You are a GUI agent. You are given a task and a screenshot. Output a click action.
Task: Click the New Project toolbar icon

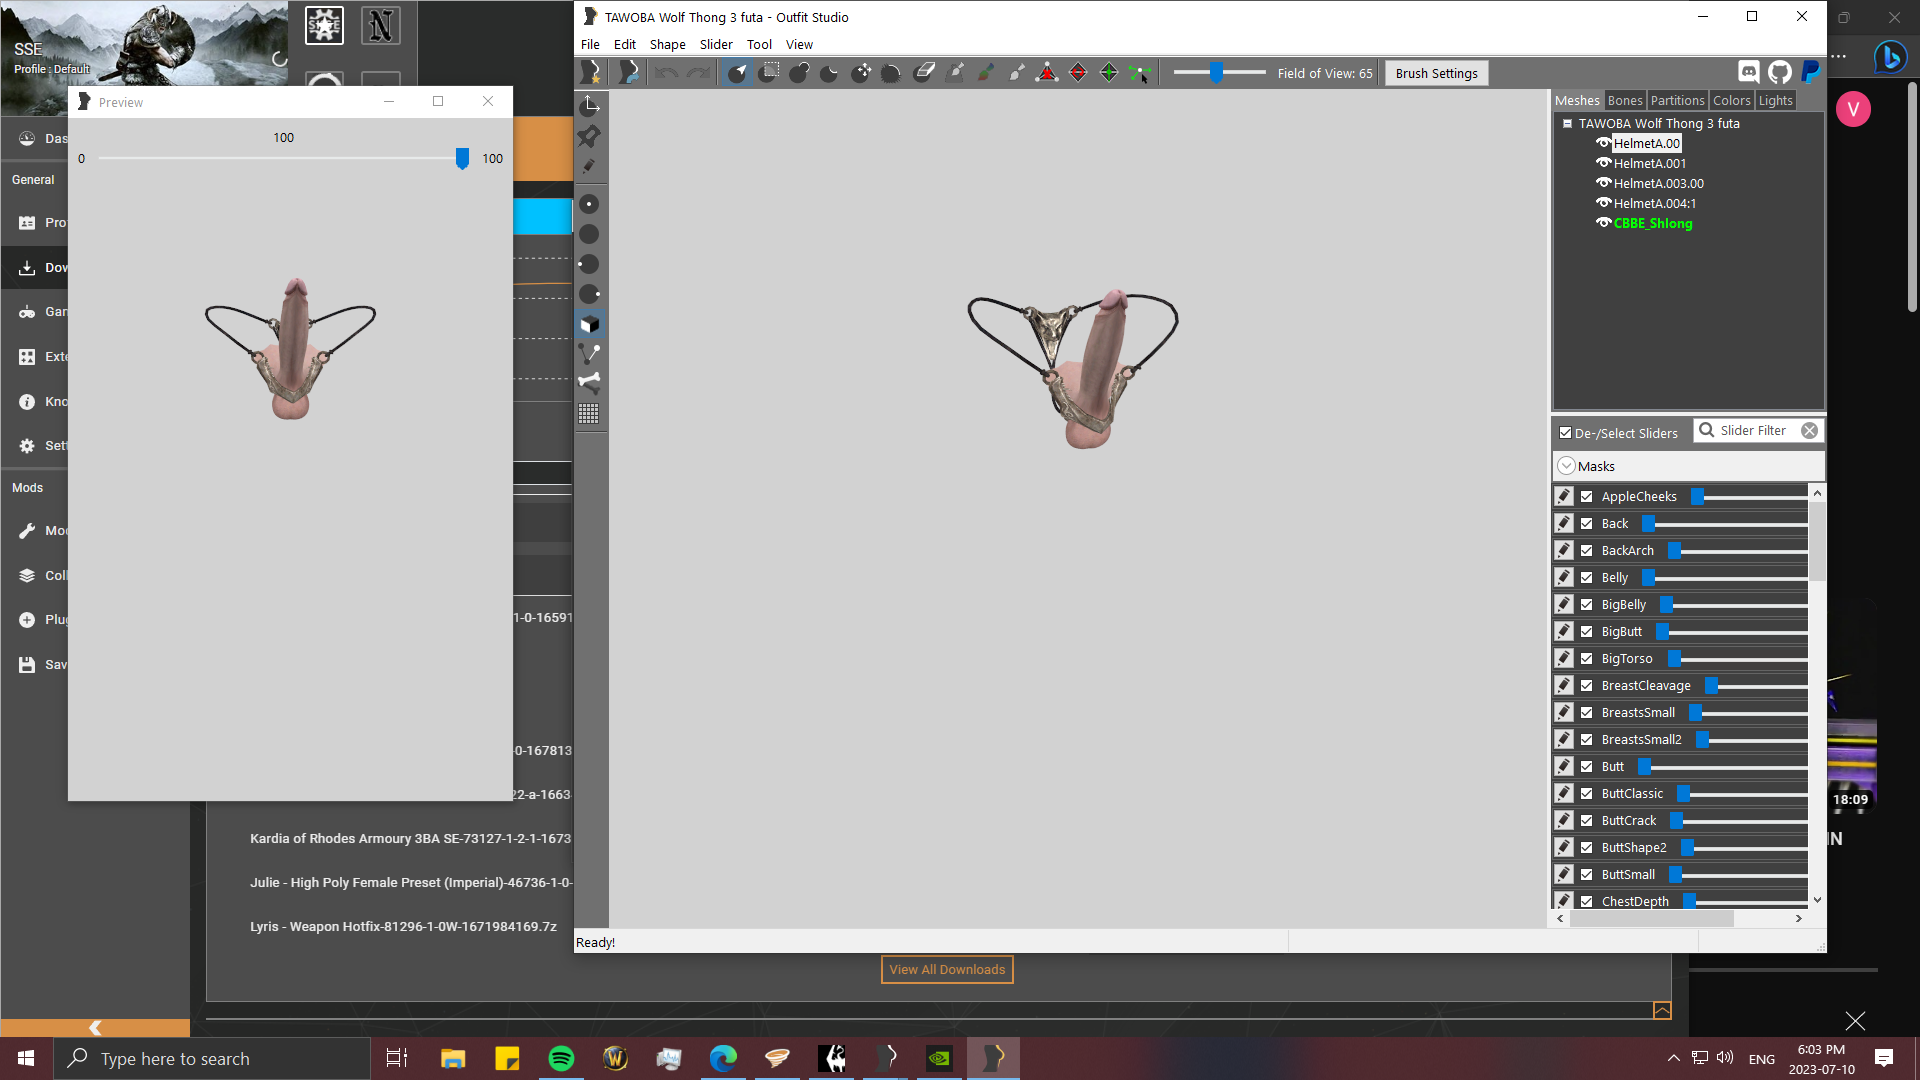coord(591,73)
